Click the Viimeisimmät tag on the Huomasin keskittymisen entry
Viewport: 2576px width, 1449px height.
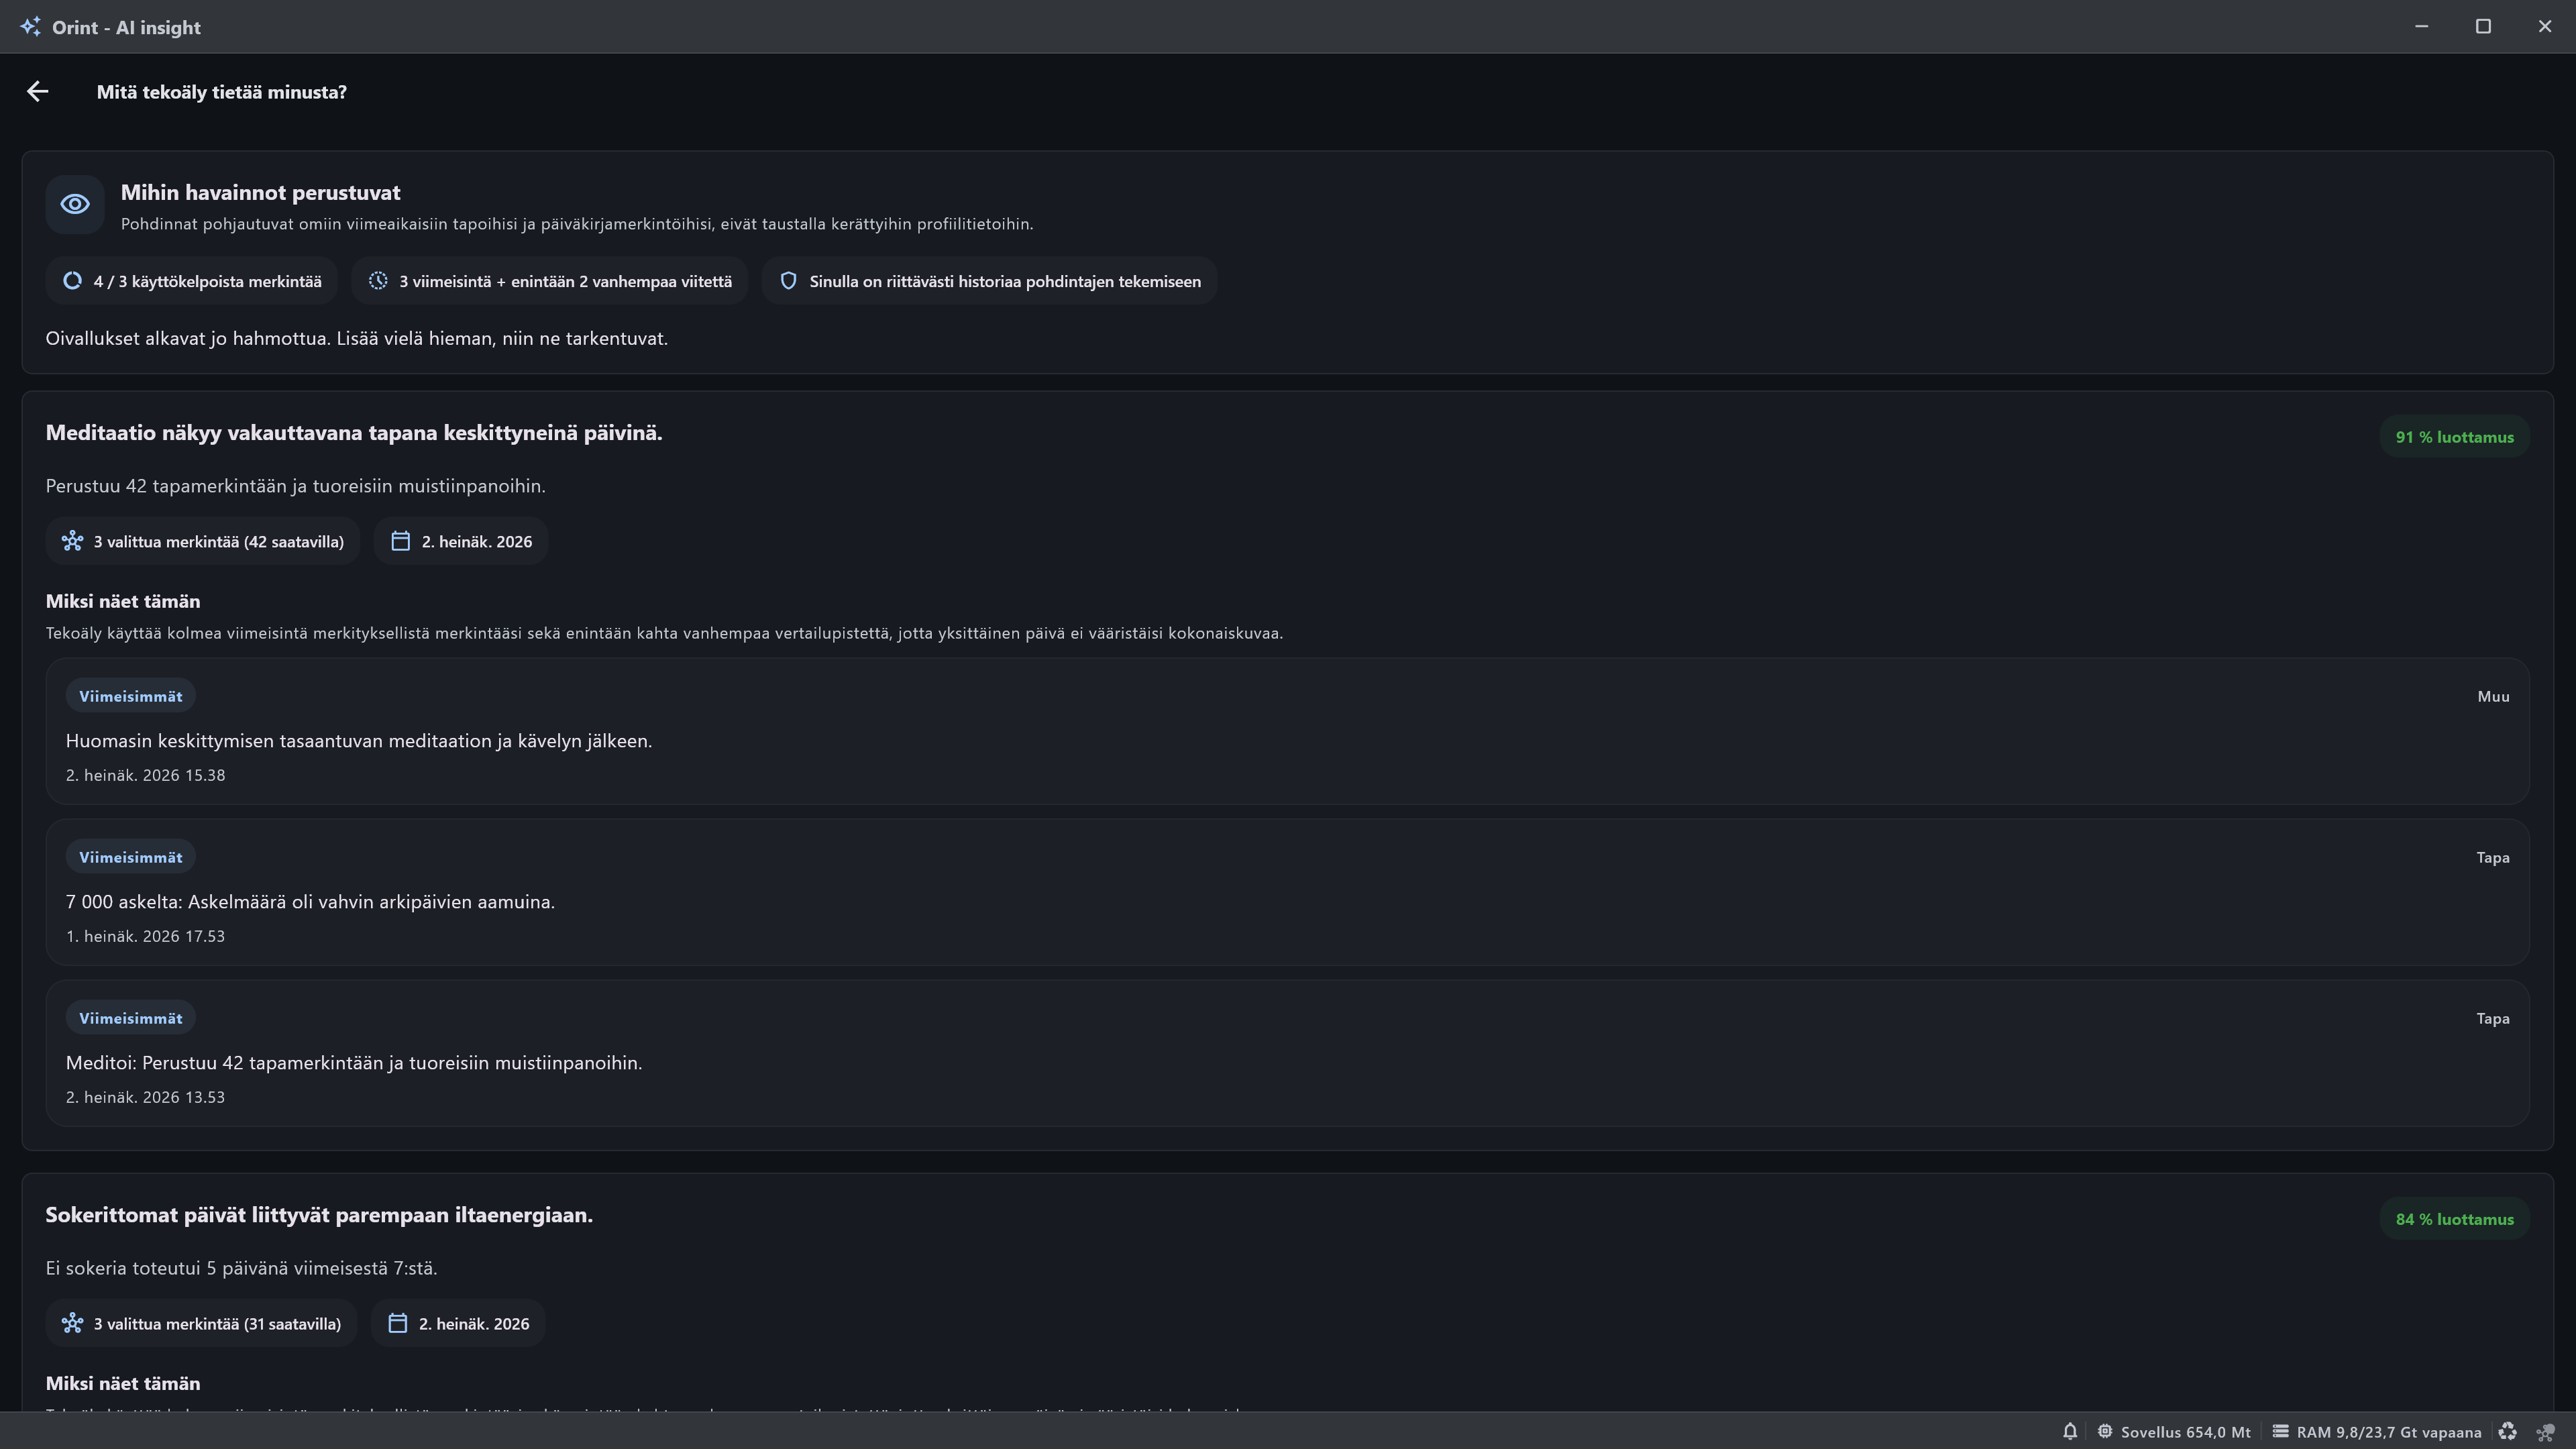tap(131, 696)
